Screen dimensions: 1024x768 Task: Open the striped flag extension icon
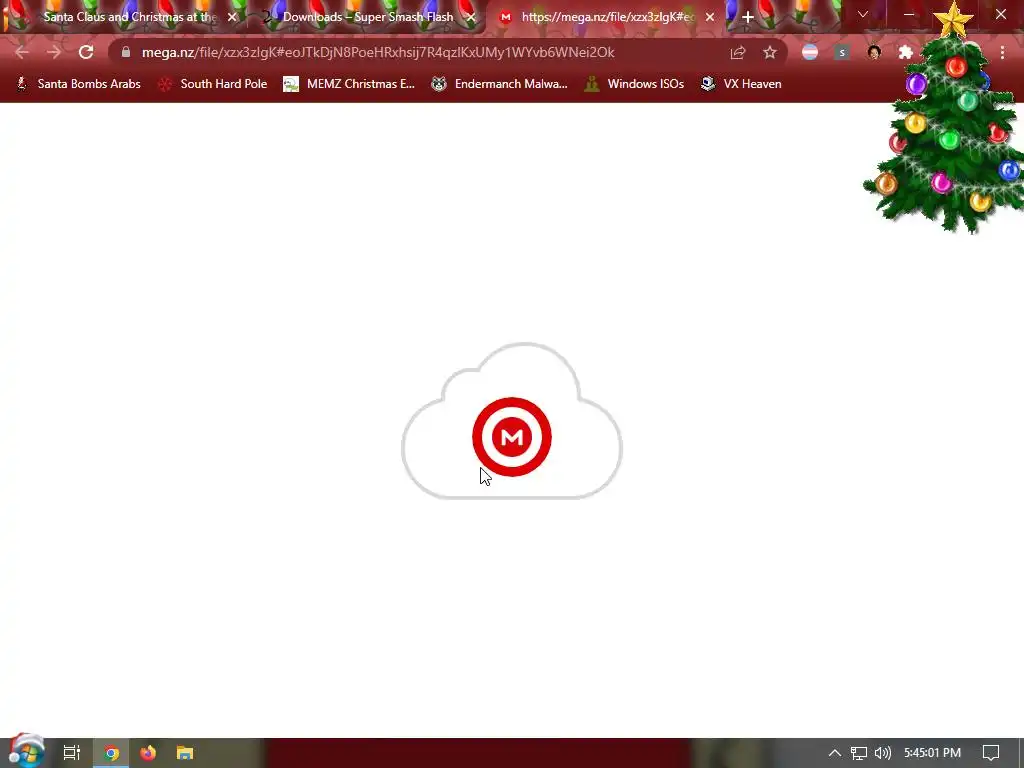(810, 52)
